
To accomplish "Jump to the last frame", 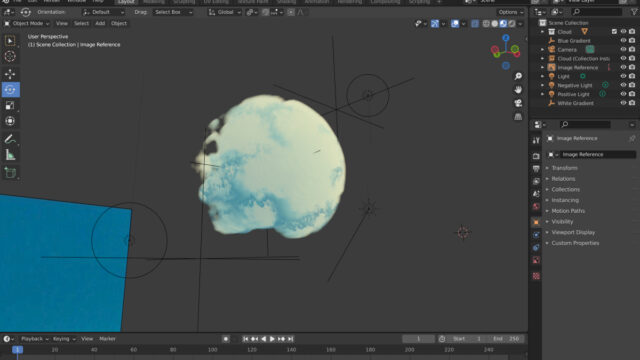I will click(x=291, y=339).
